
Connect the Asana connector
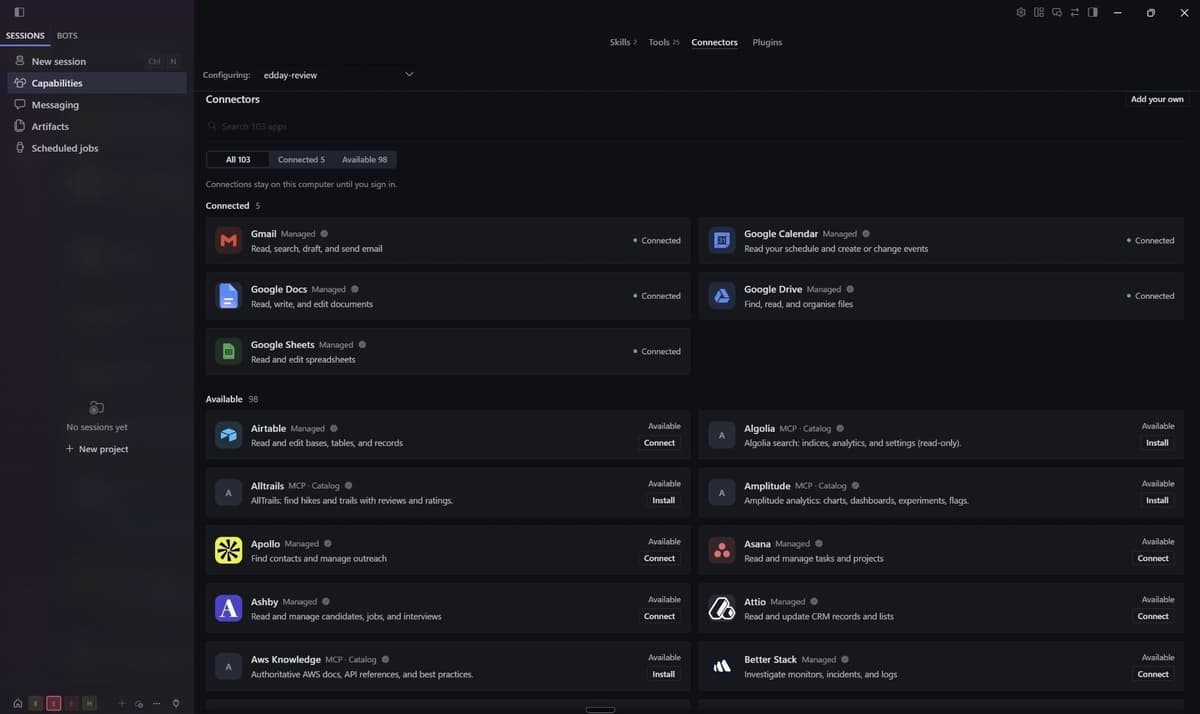(x=1153, y=558)
